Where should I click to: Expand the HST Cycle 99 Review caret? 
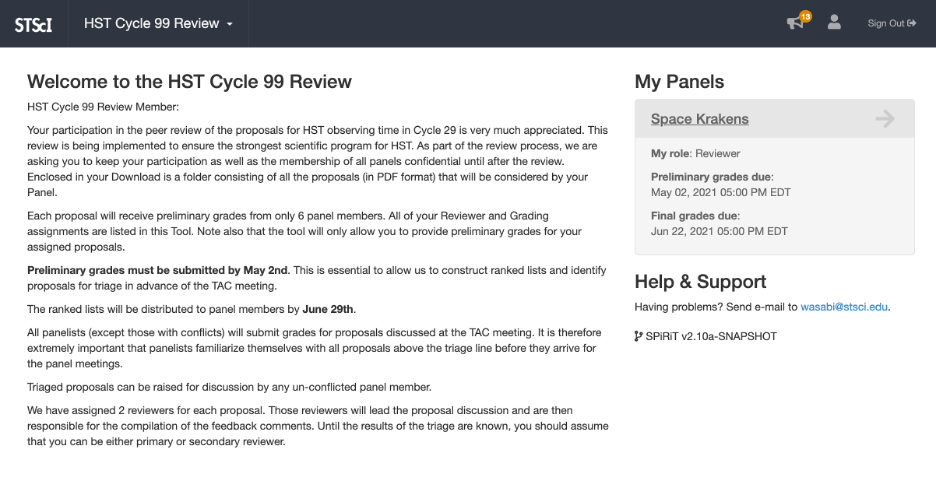click(230, 24)
